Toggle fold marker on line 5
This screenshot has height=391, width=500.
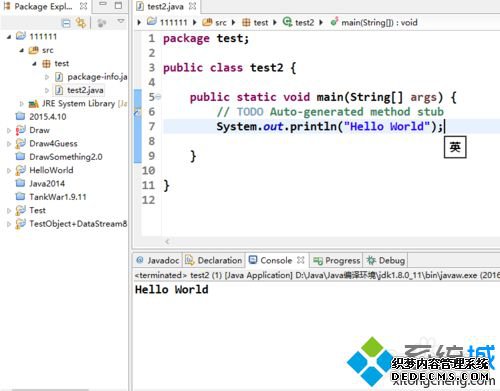159,97
